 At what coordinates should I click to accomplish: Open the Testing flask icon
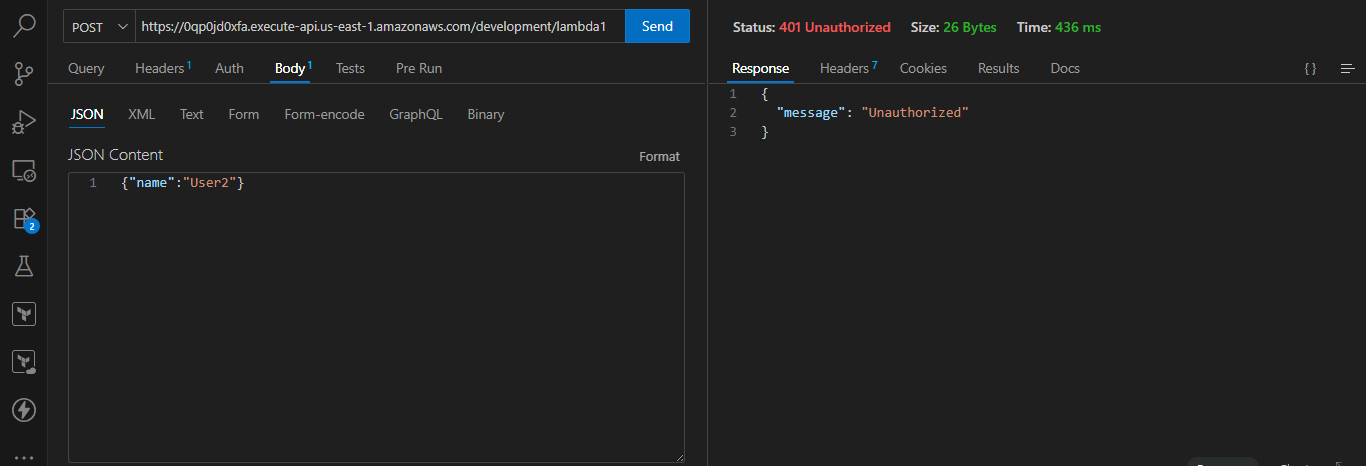(24, 266)
